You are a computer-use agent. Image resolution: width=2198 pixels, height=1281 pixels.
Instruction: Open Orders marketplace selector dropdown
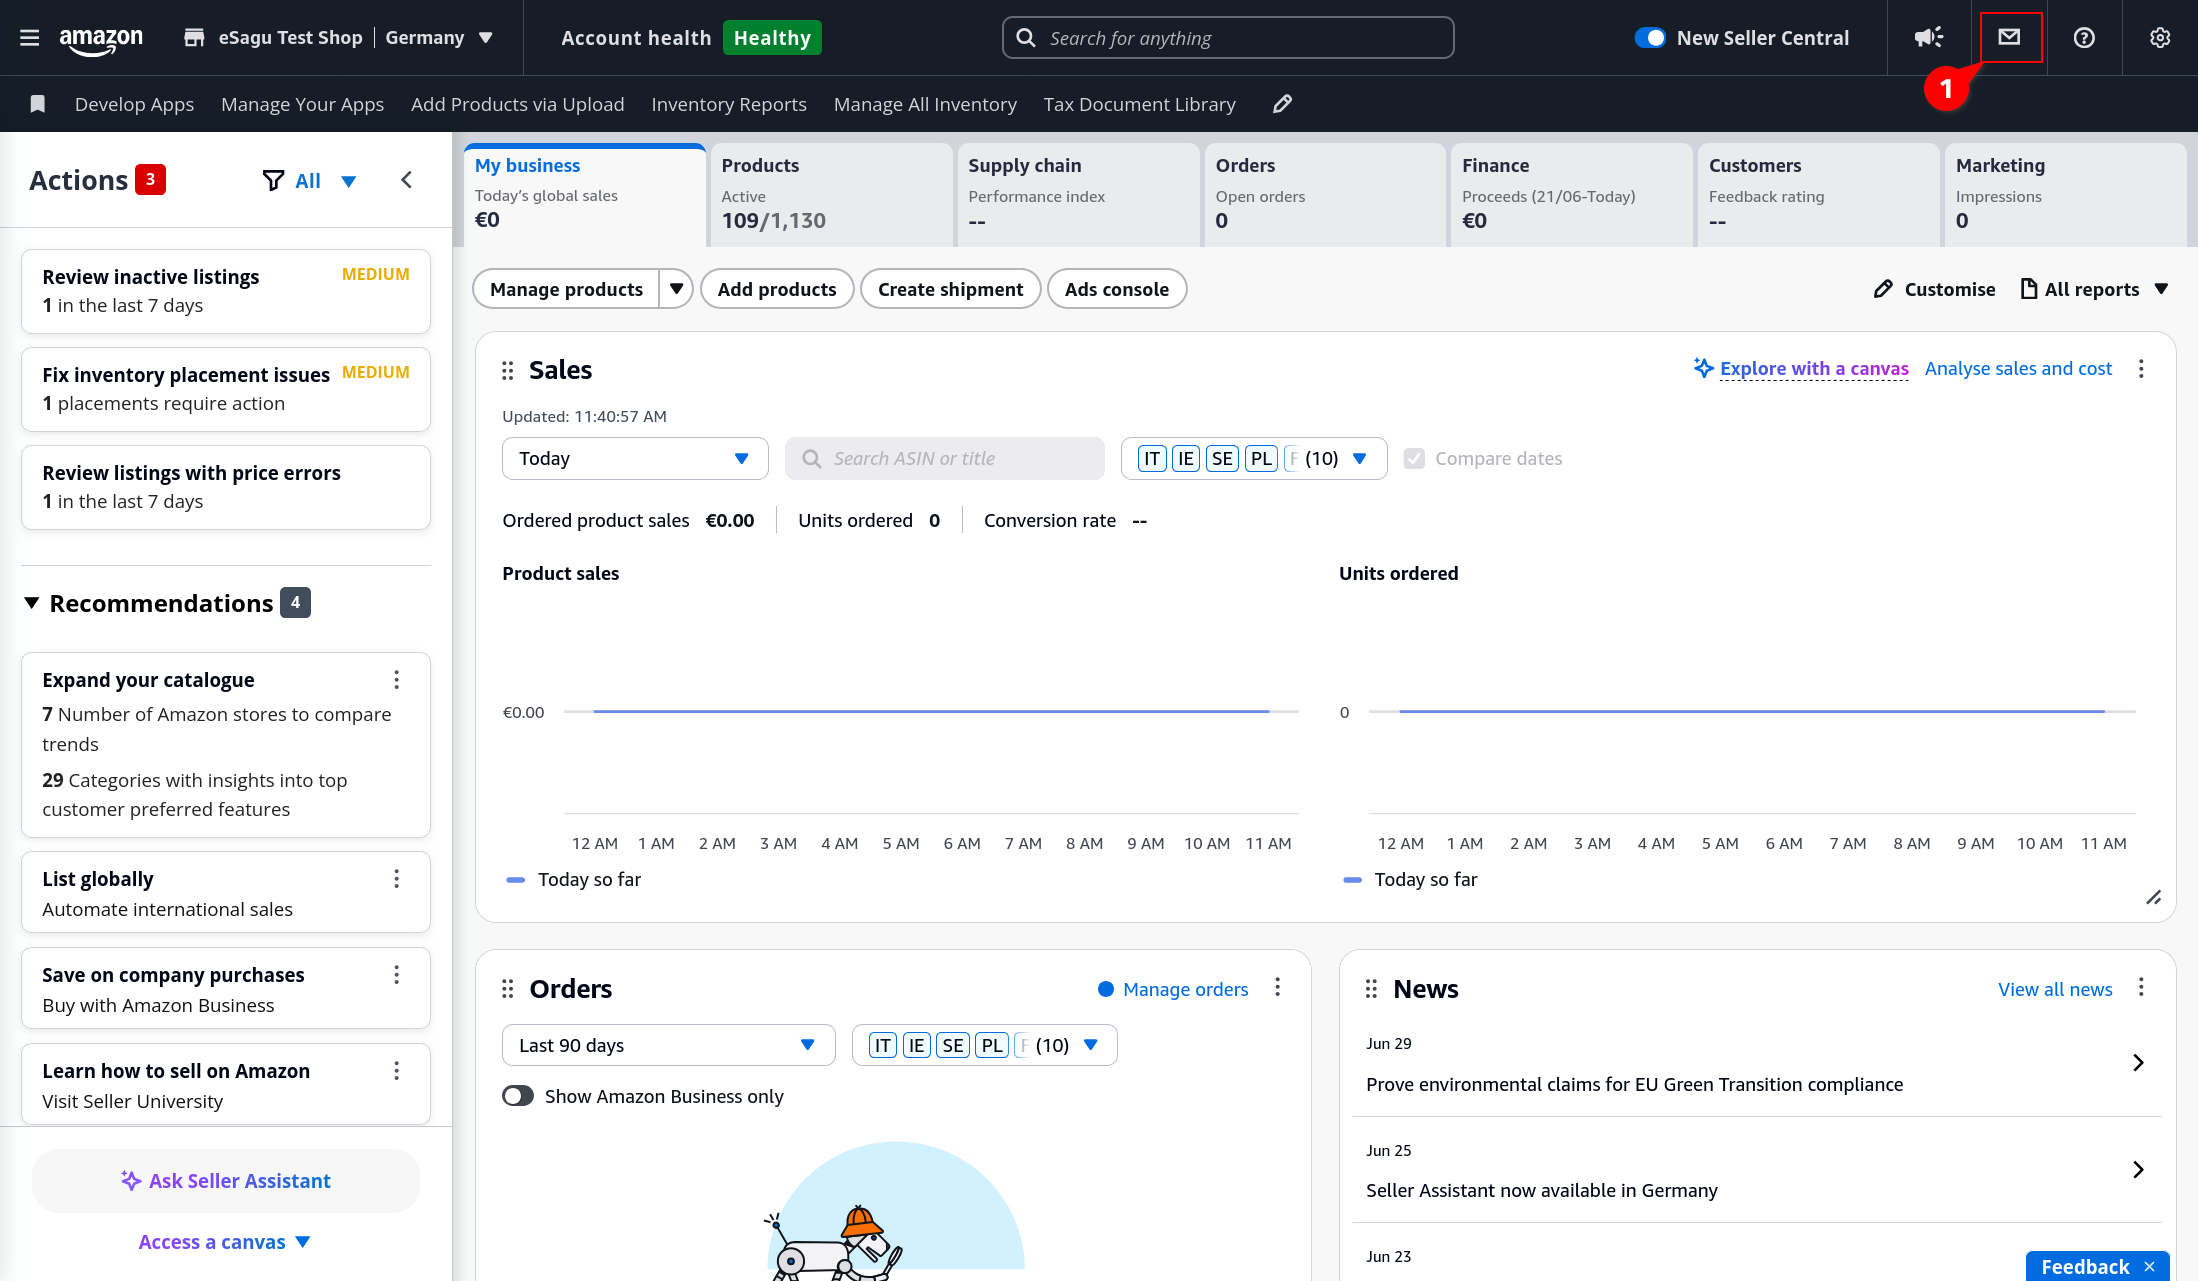pos(984,1046)
